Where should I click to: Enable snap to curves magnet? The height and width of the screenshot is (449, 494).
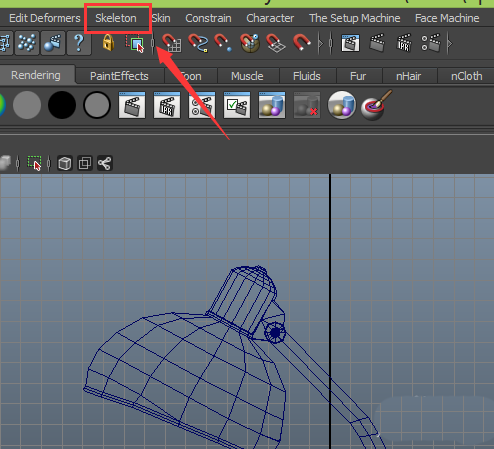198,43
